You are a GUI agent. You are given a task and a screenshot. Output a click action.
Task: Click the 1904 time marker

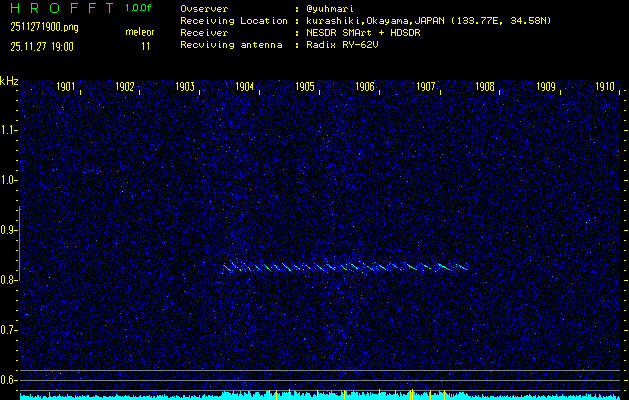tap(244, 87)
